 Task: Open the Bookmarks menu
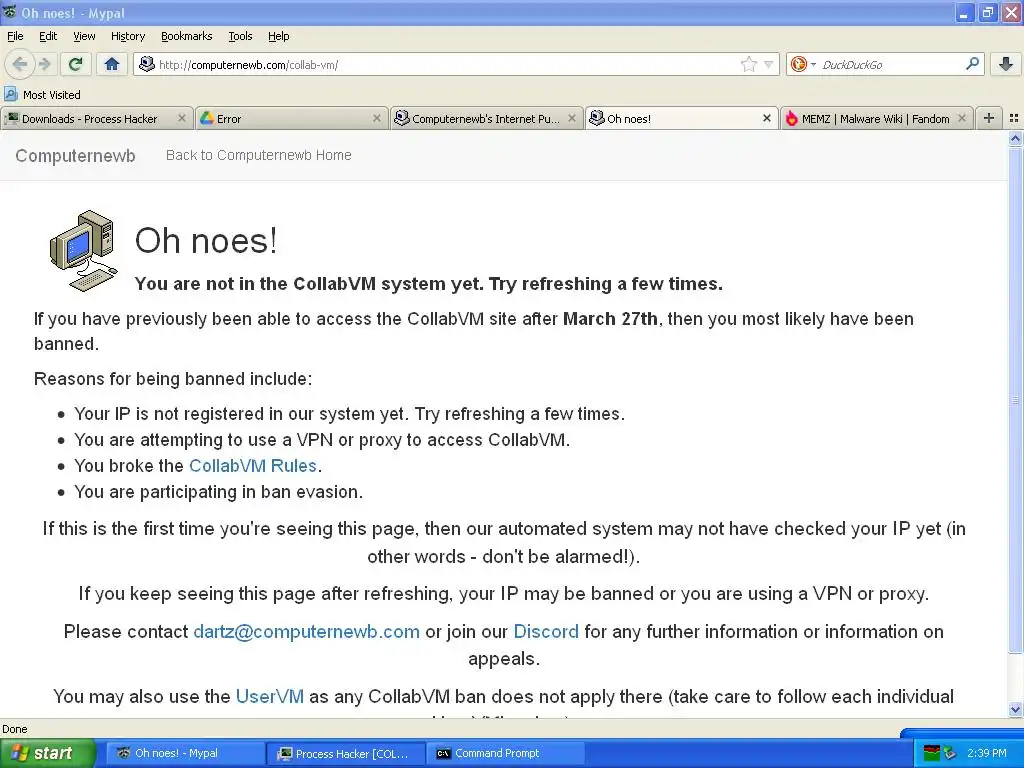point(187,36)
